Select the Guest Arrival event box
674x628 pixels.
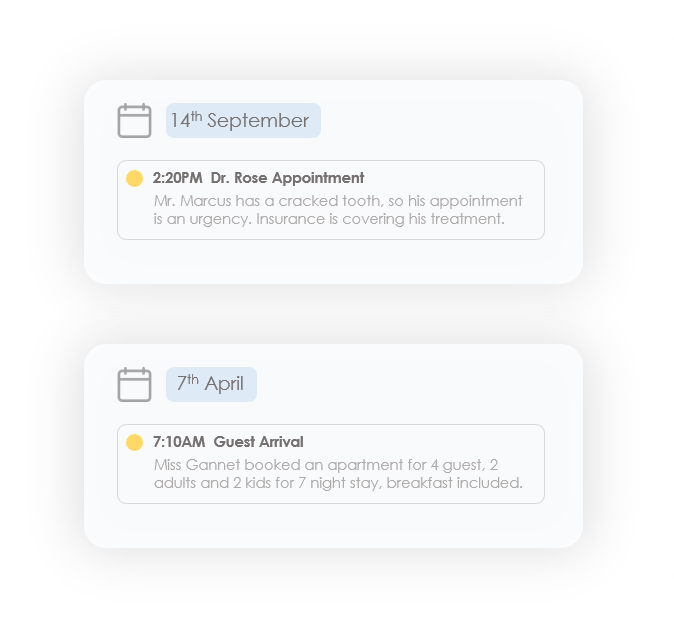click(x=331, y=464)
